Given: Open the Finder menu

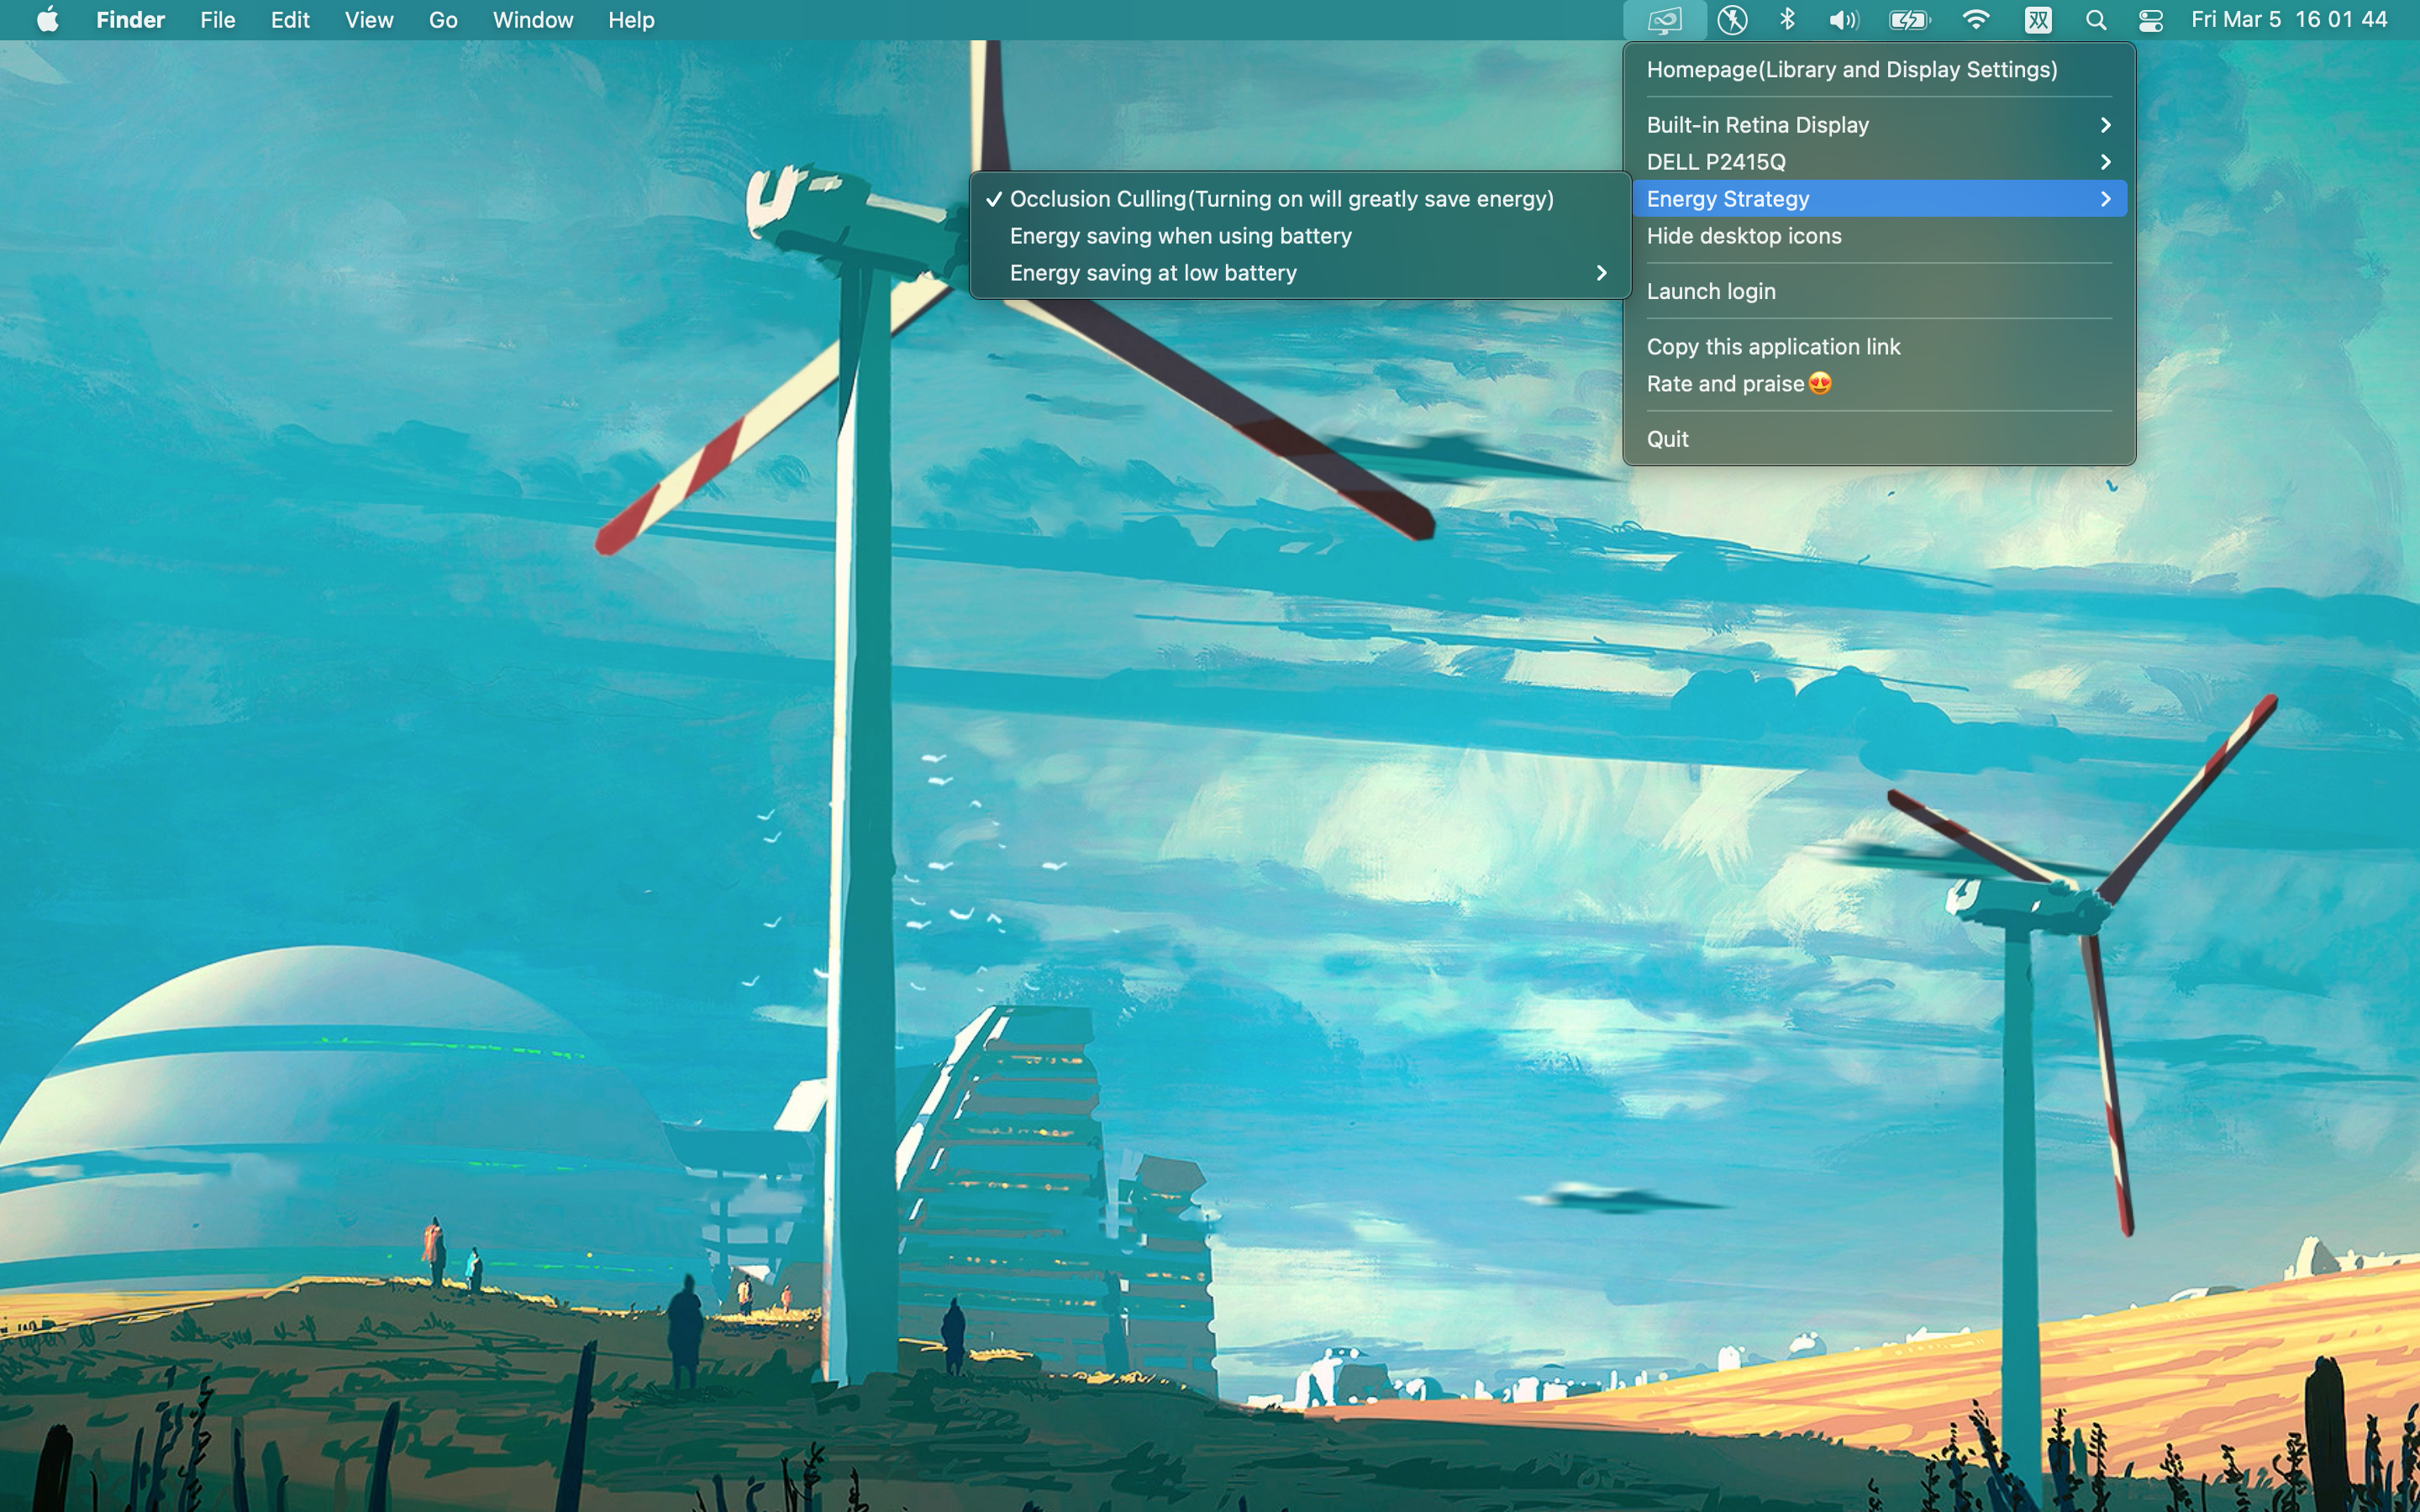Looking at the screenshot, I should tap(130, 20).
